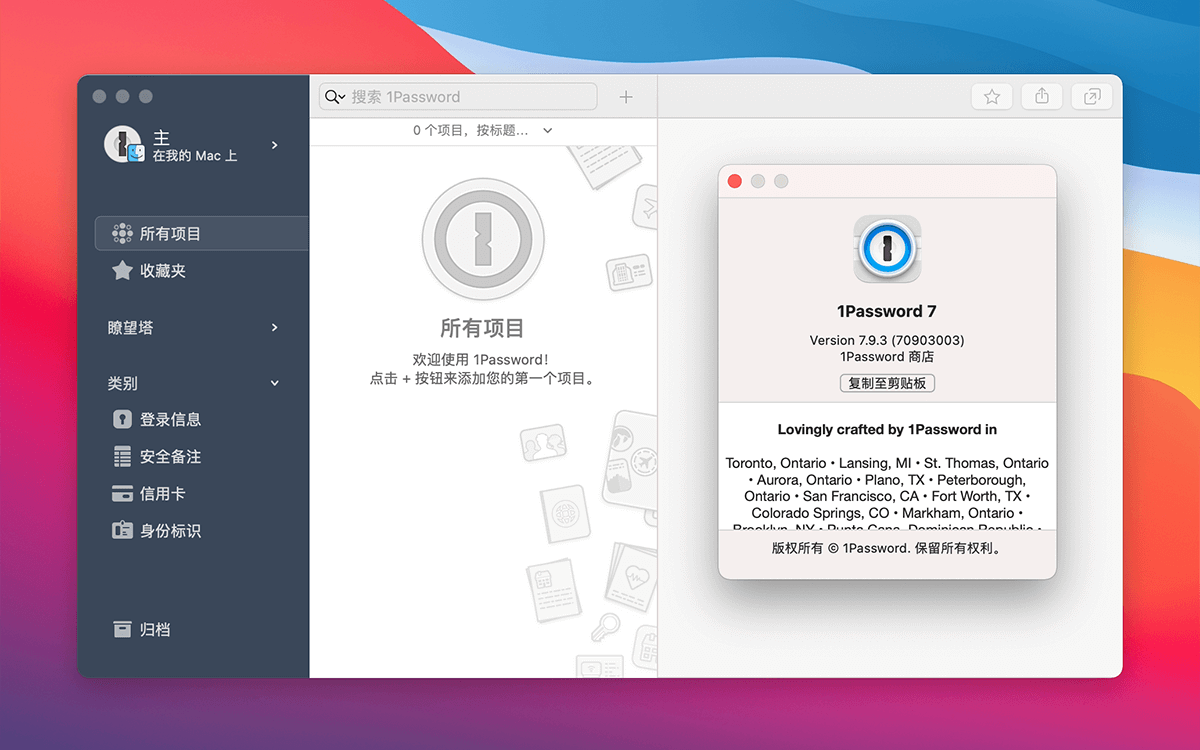Image resolution: width=1200 pixels, height=750 pixels.
Task: Open the 安全备注 category
Action: tap(170, 457)
